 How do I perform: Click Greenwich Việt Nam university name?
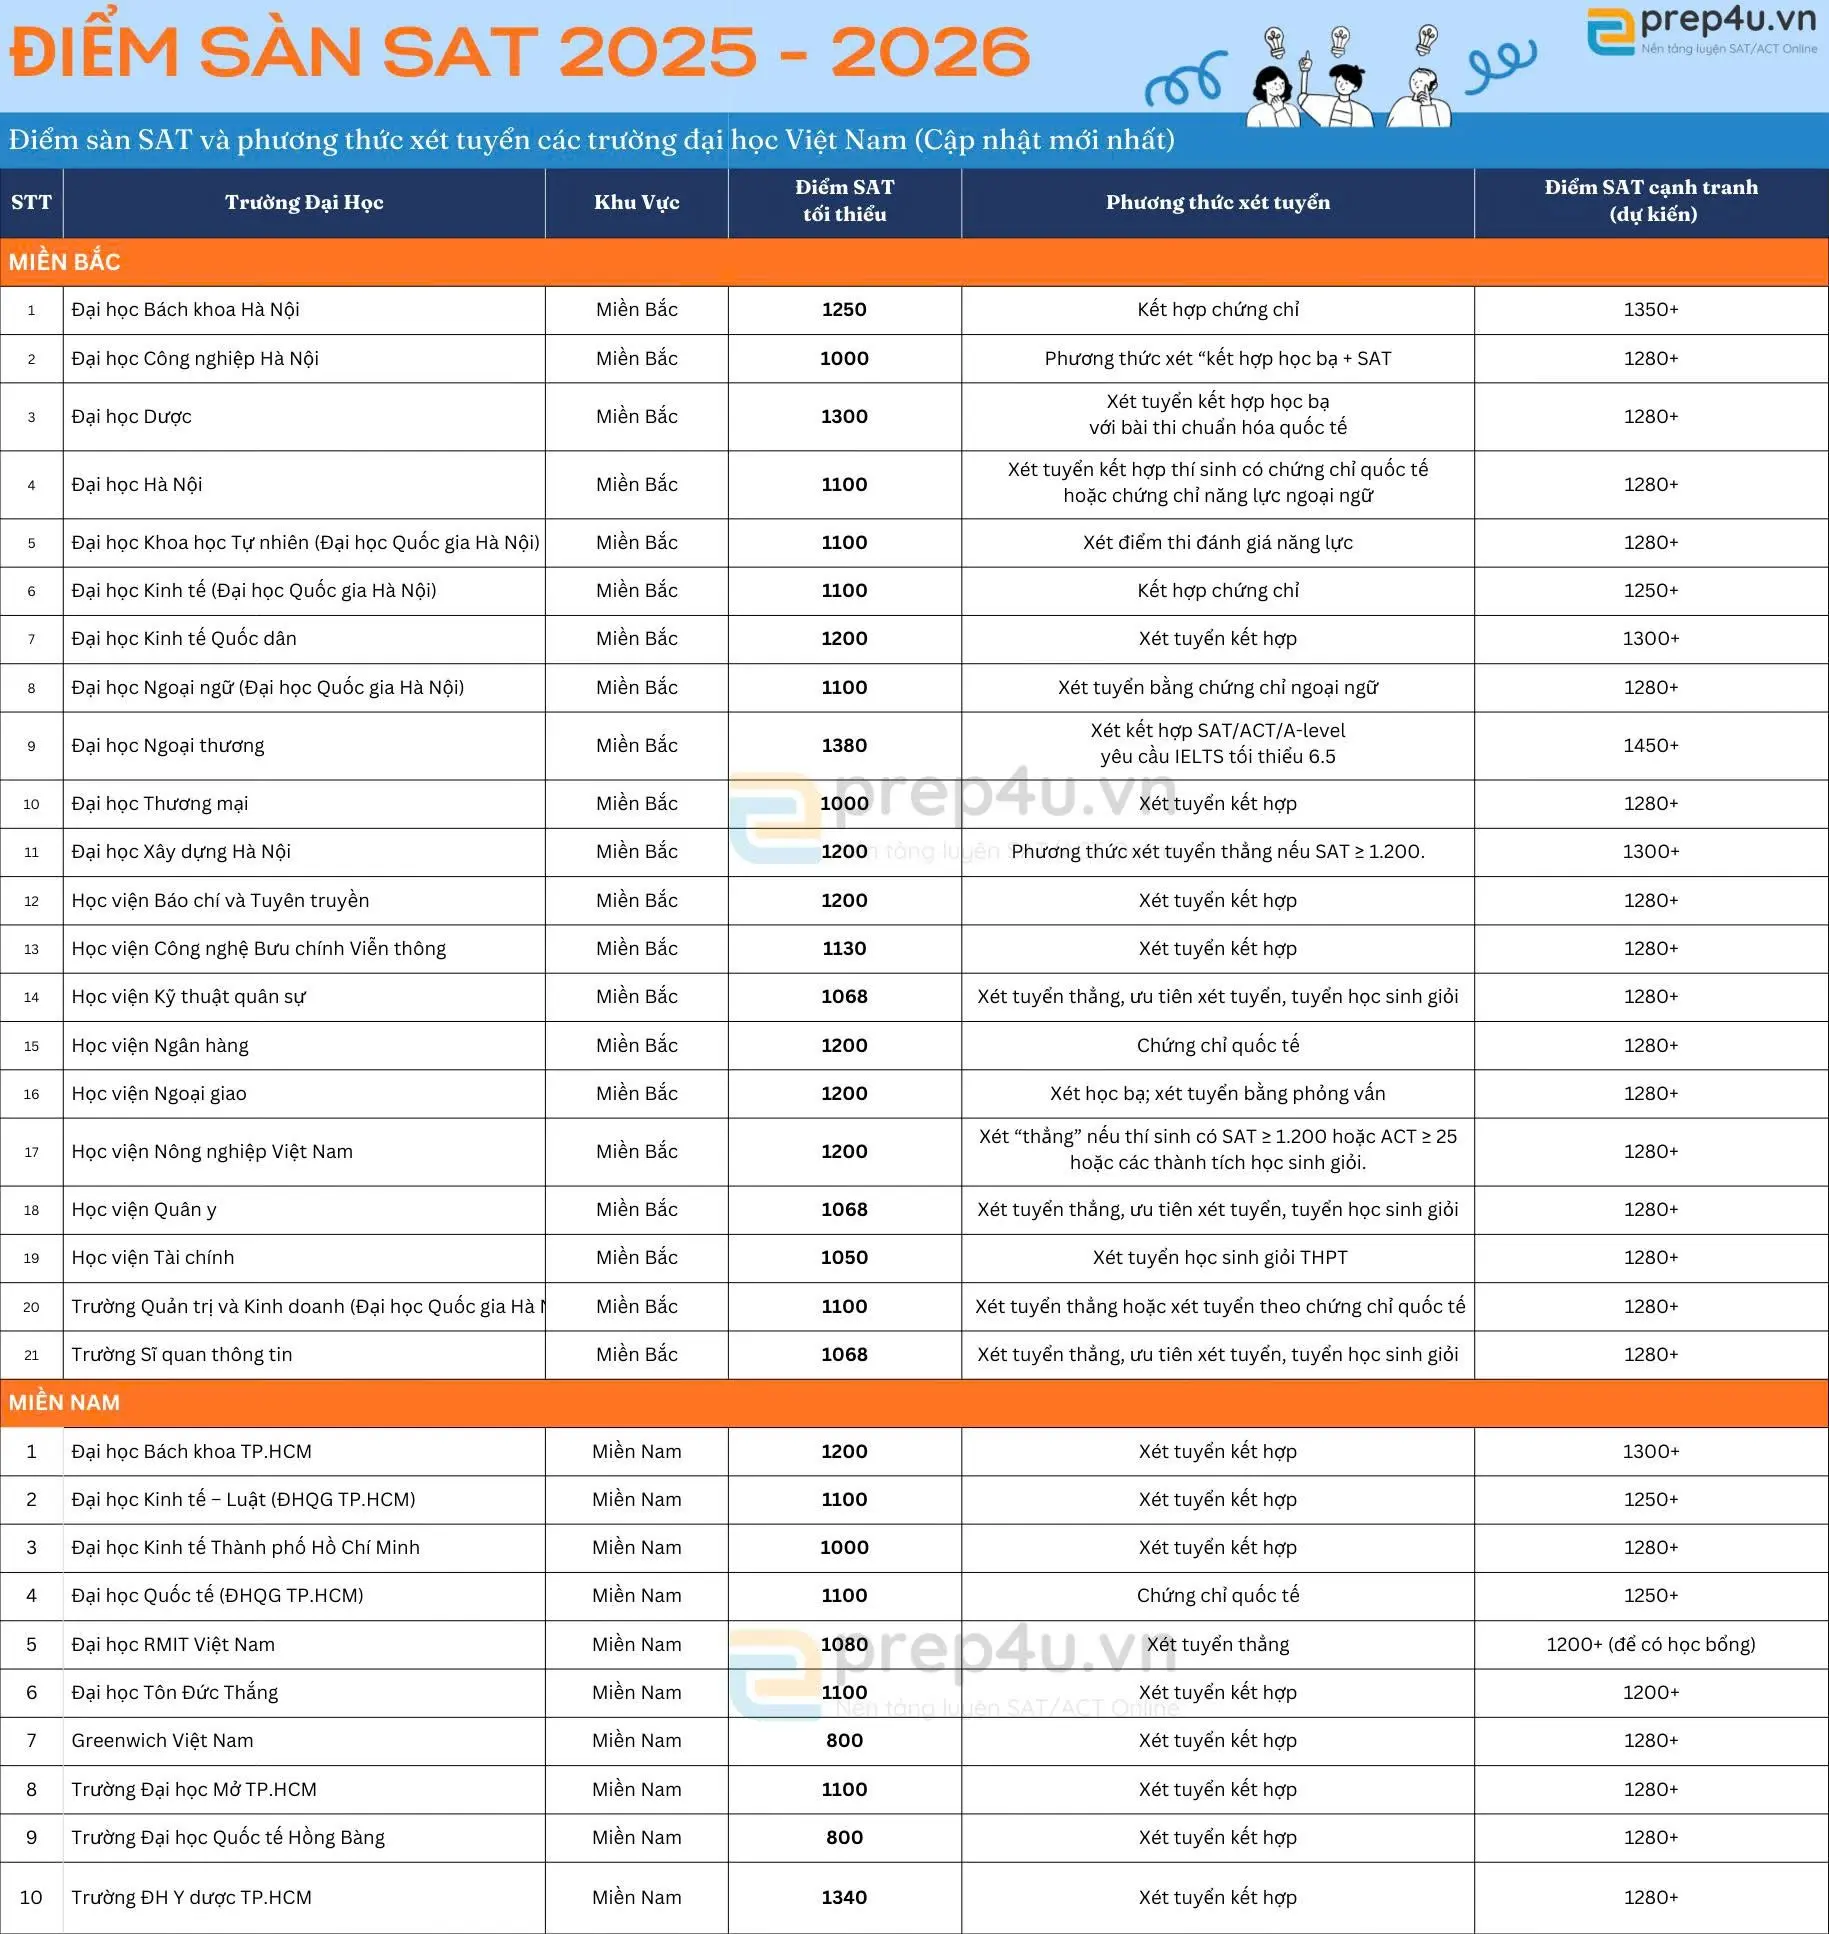[x=162, y=1740]
